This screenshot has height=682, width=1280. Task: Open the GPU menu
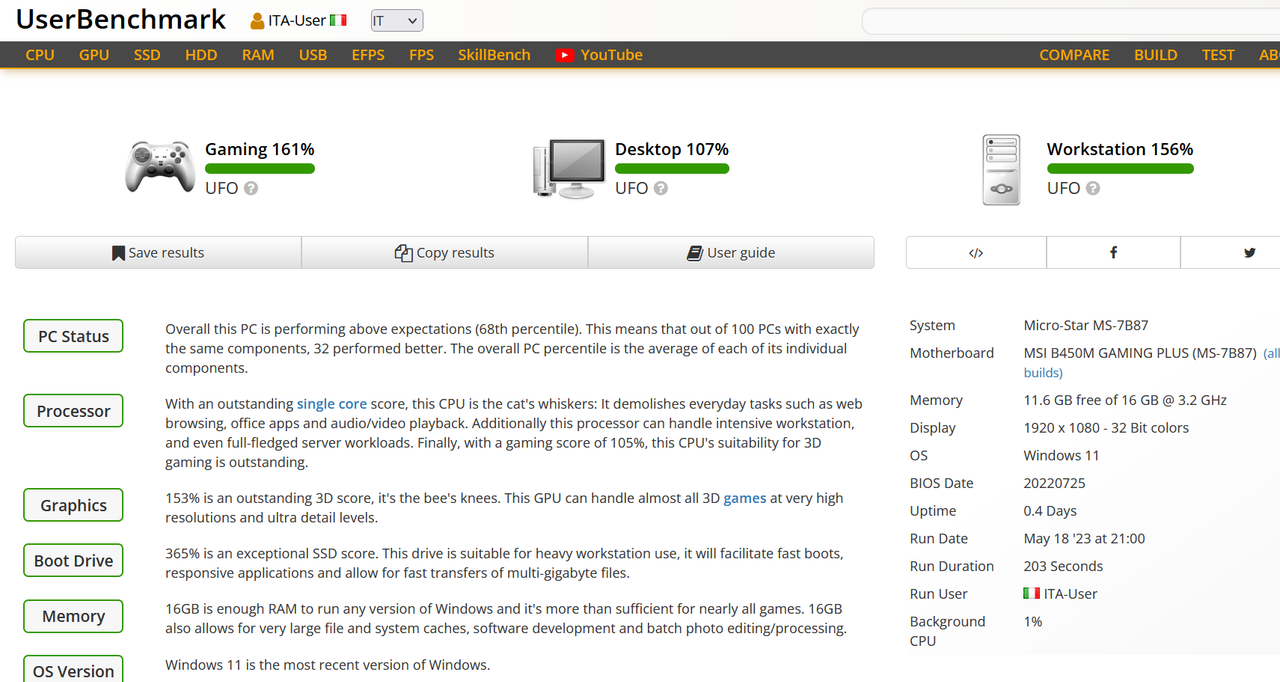[x=94, y=55]
